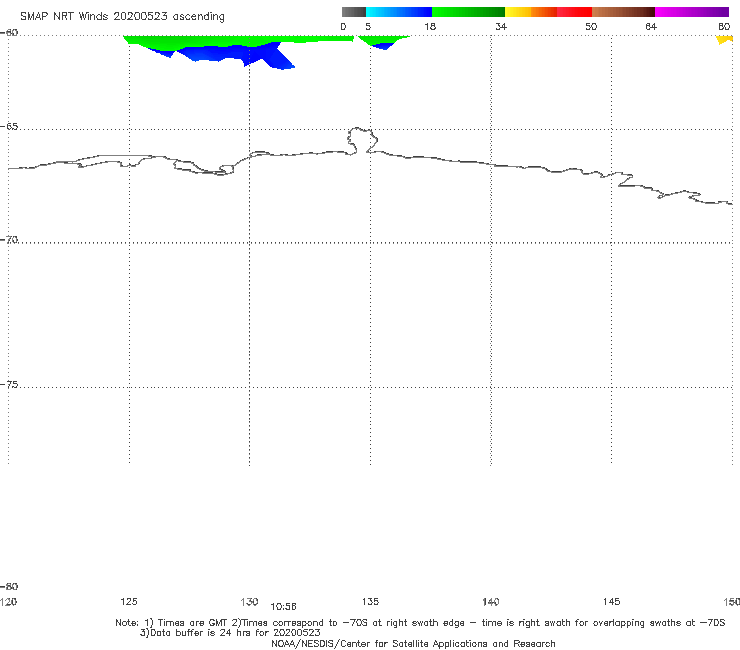The height and width of the screenshot is (650, 740).
Task: Click longitude label 125
Action: coord(129,601)
